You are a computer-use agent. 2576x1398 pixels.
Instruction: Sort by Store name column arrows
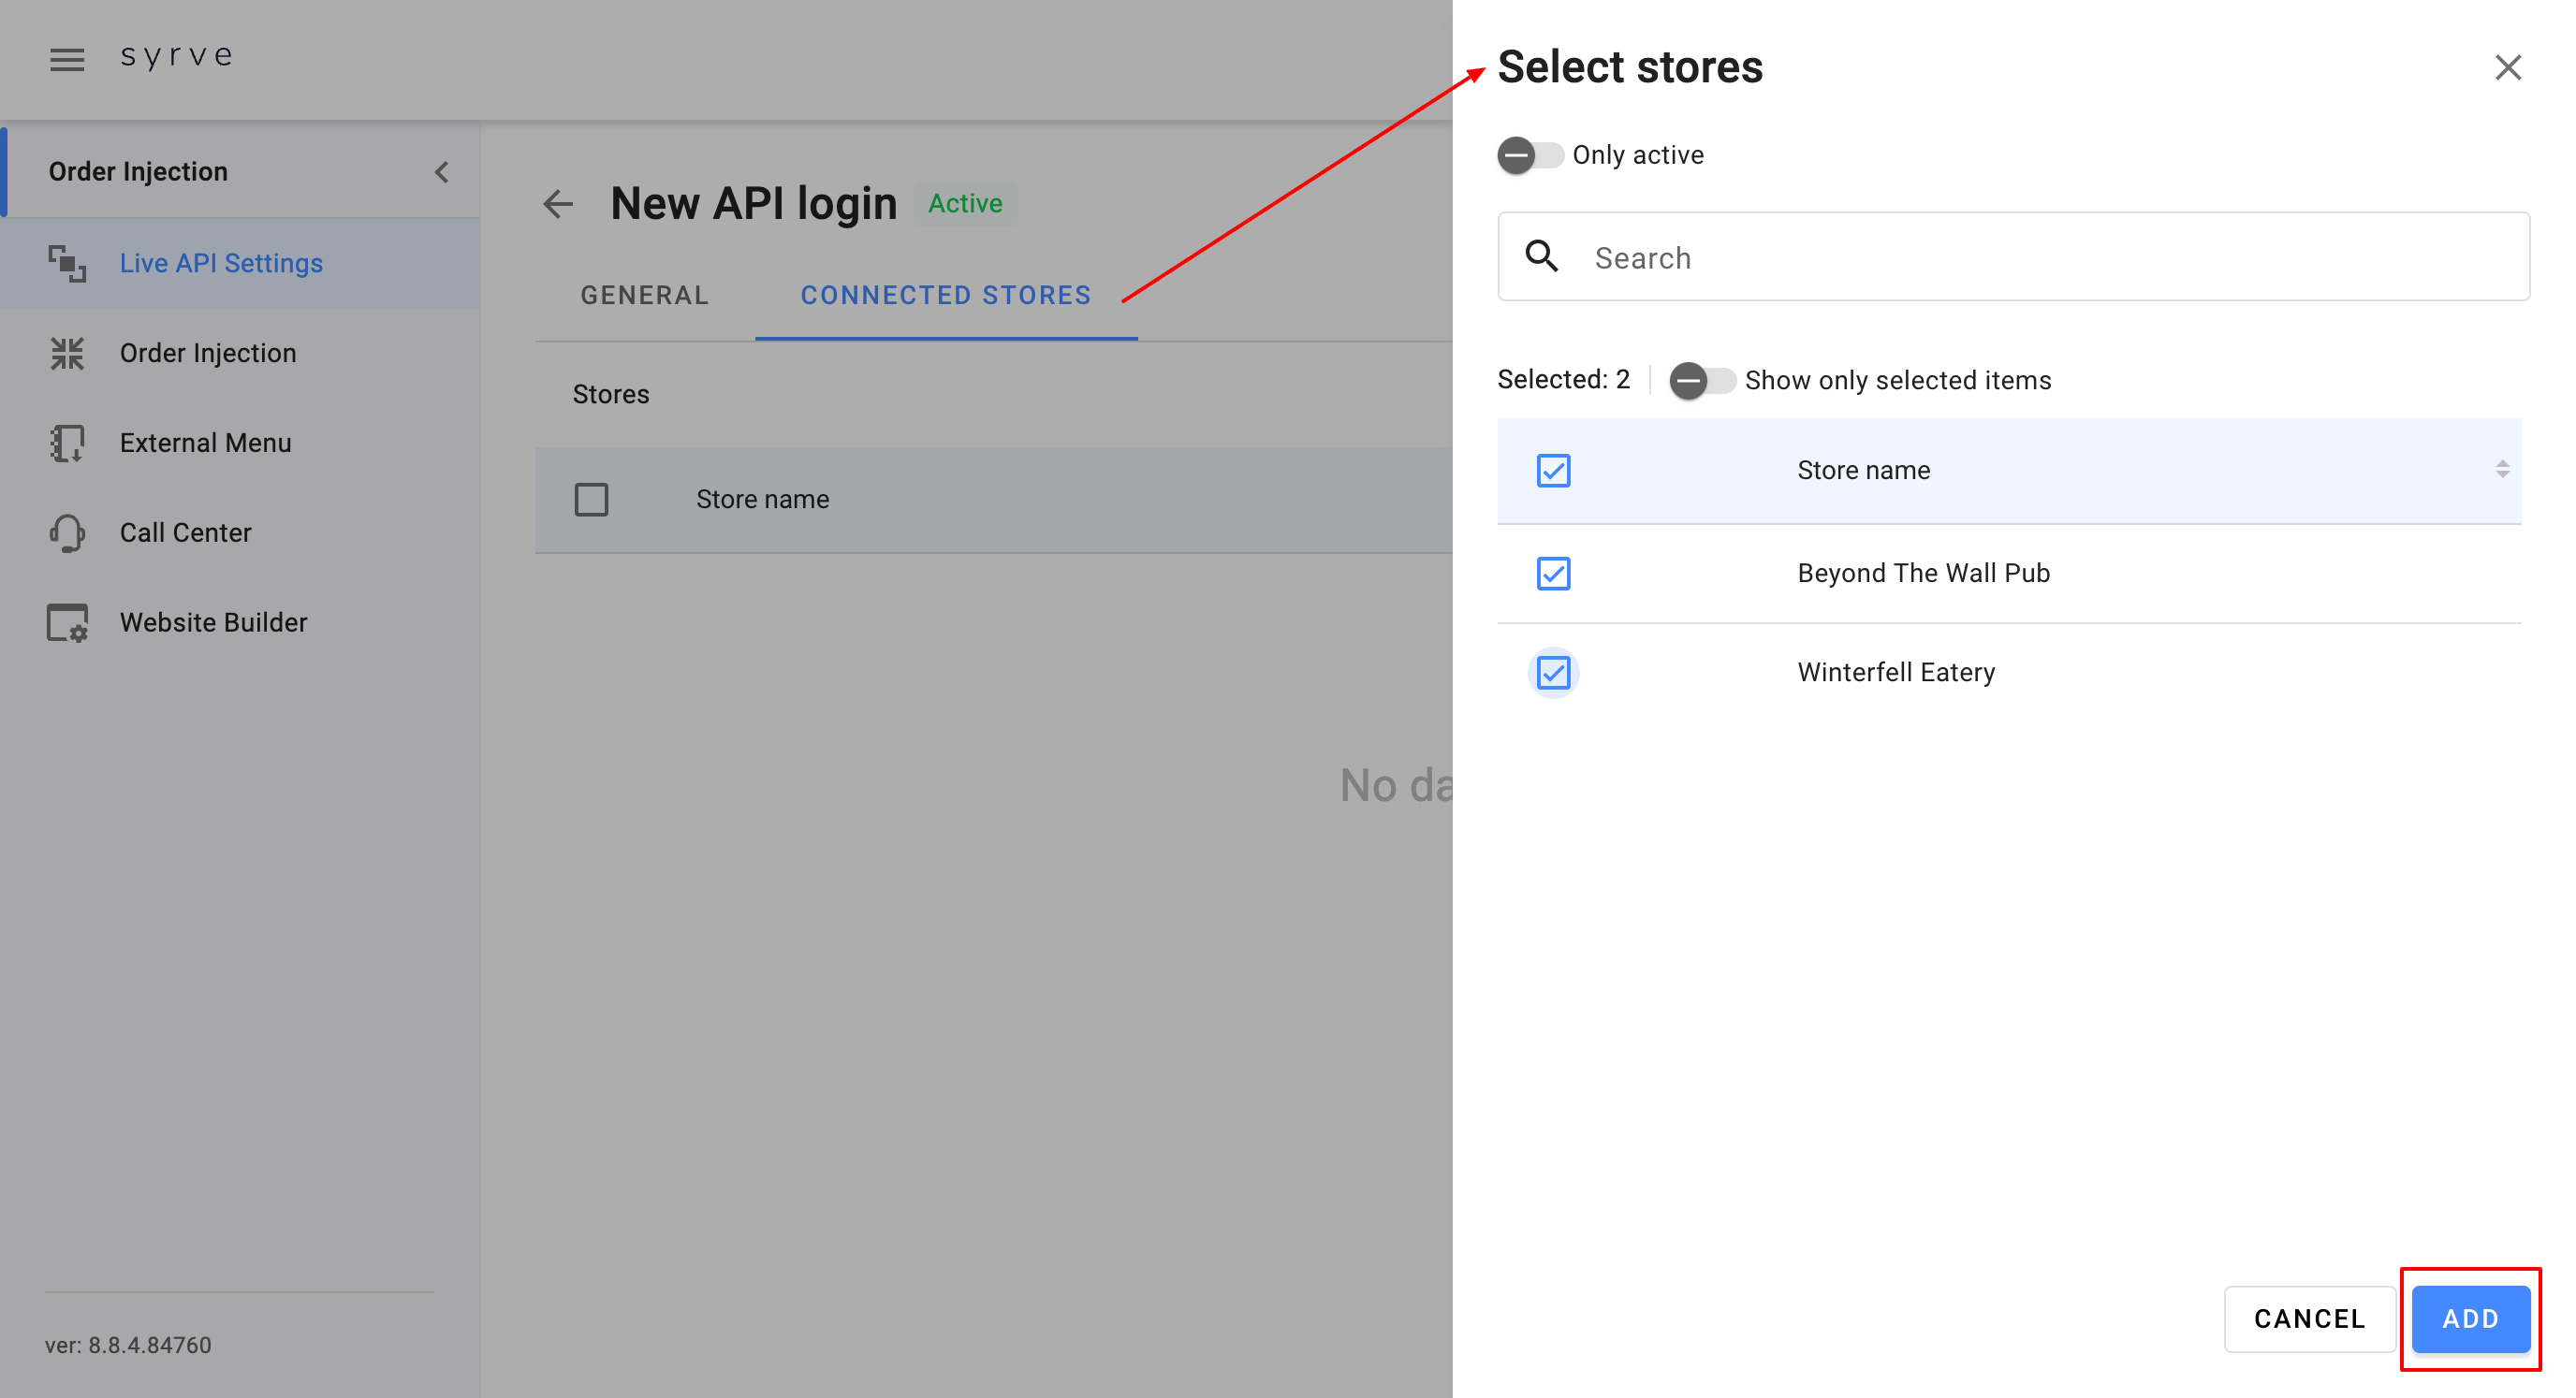(2501, 469)
